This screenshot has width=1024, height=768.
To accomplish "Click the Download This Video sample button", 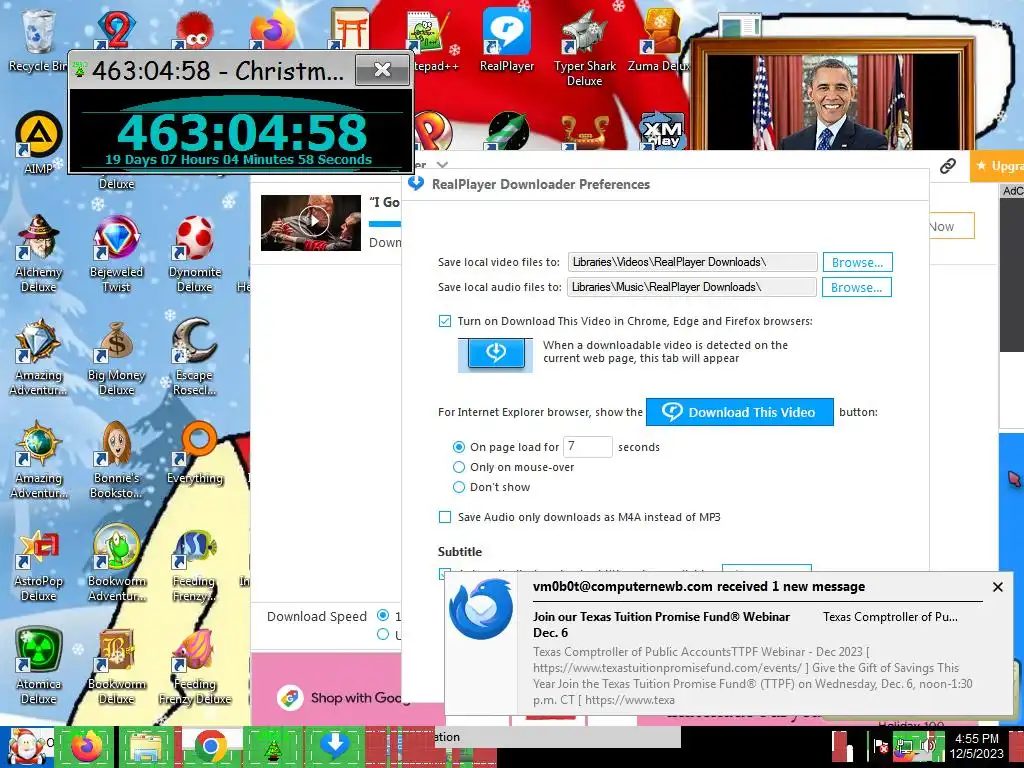I will click(x=740, y=412).
